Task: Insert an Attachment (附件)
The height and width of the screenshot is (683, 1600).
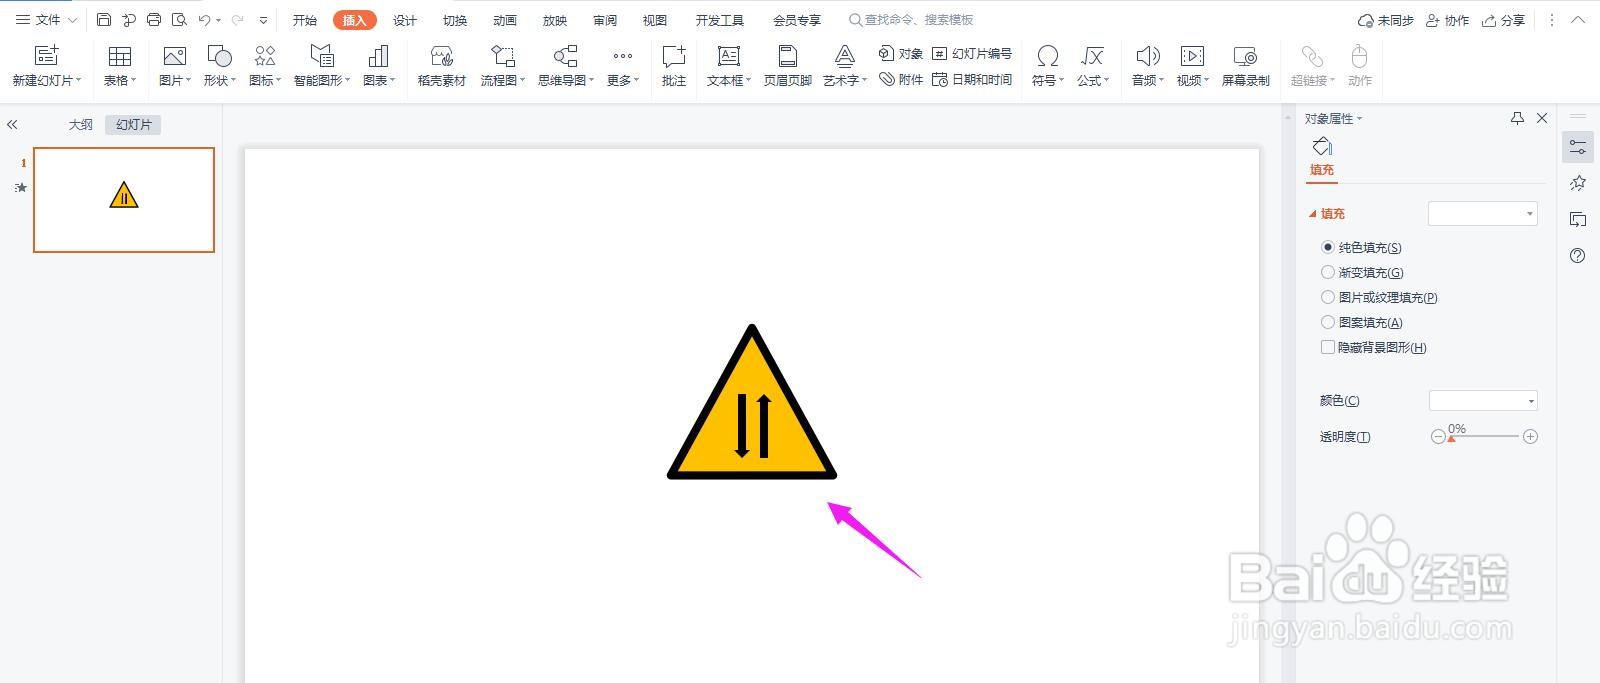Action: 900,80
